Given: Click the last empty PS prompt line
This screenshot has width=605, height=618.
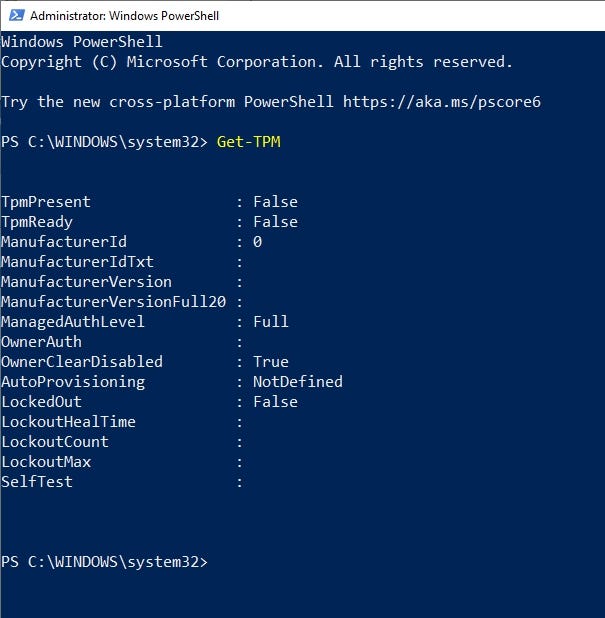Looking at the screenshot, I should 104,562.
